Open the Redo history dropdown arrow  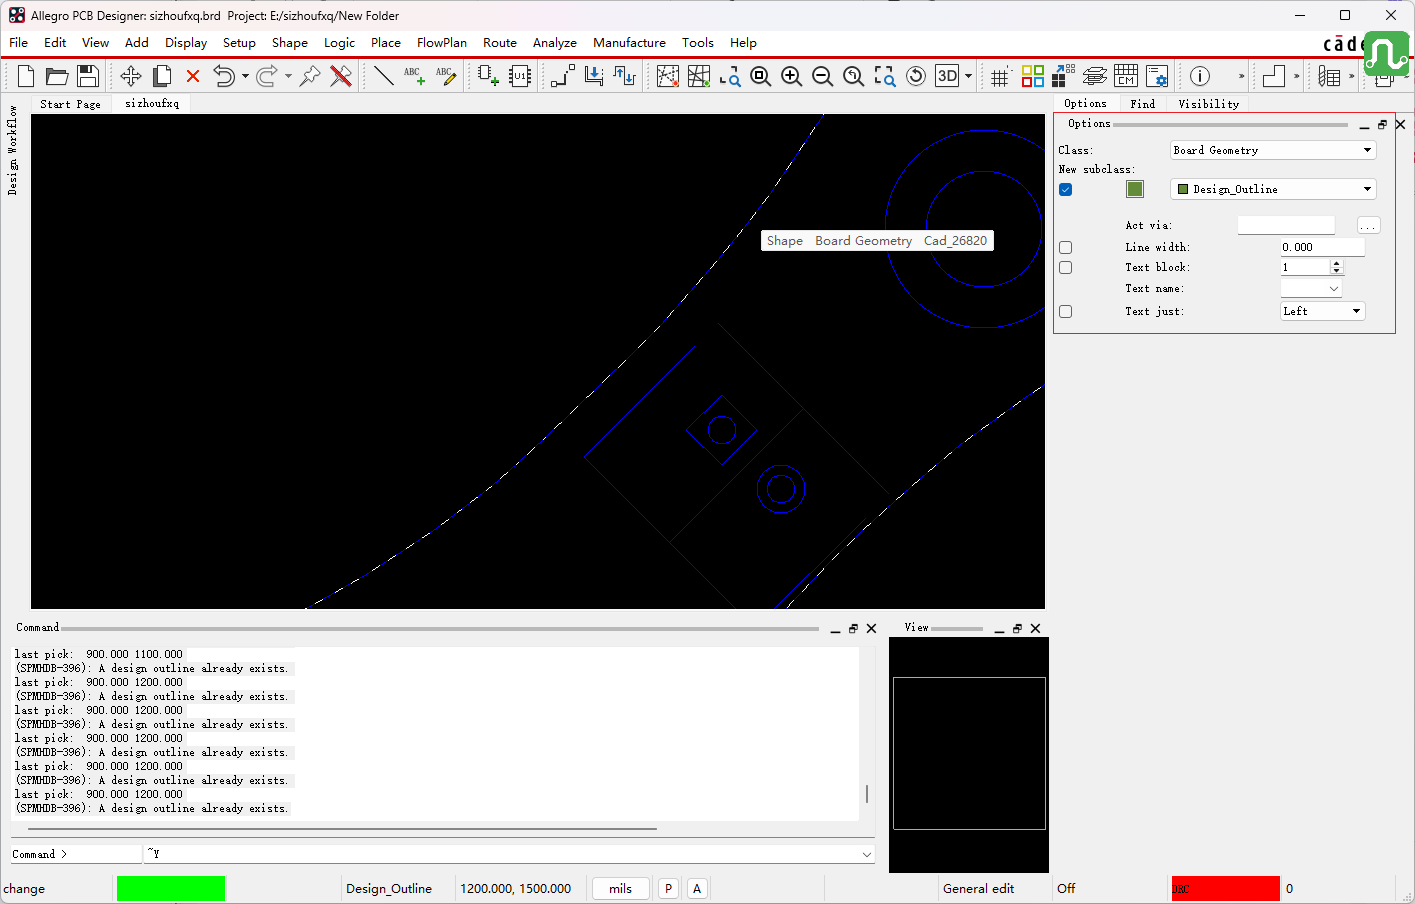click(288, 76)
